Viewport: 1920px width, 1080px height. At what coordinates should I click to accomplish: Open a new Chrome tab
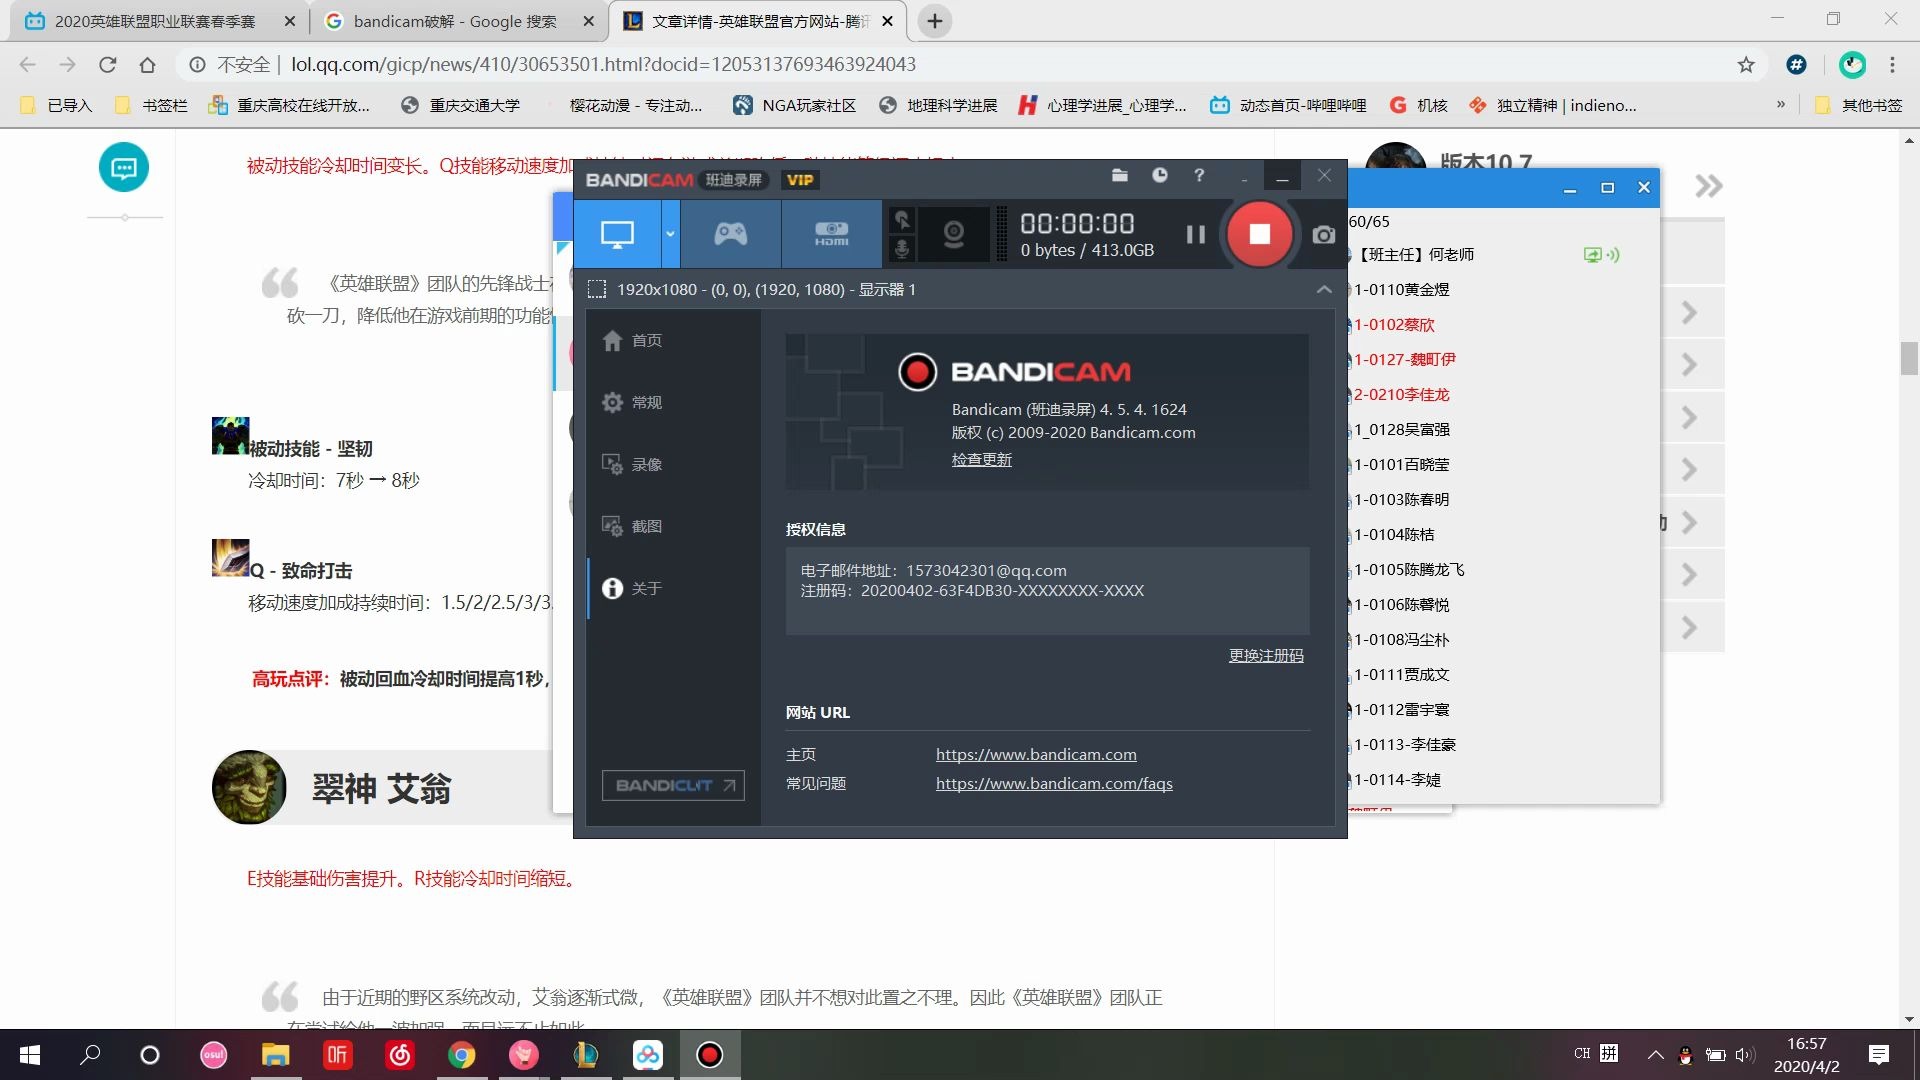tap(934, 21)
